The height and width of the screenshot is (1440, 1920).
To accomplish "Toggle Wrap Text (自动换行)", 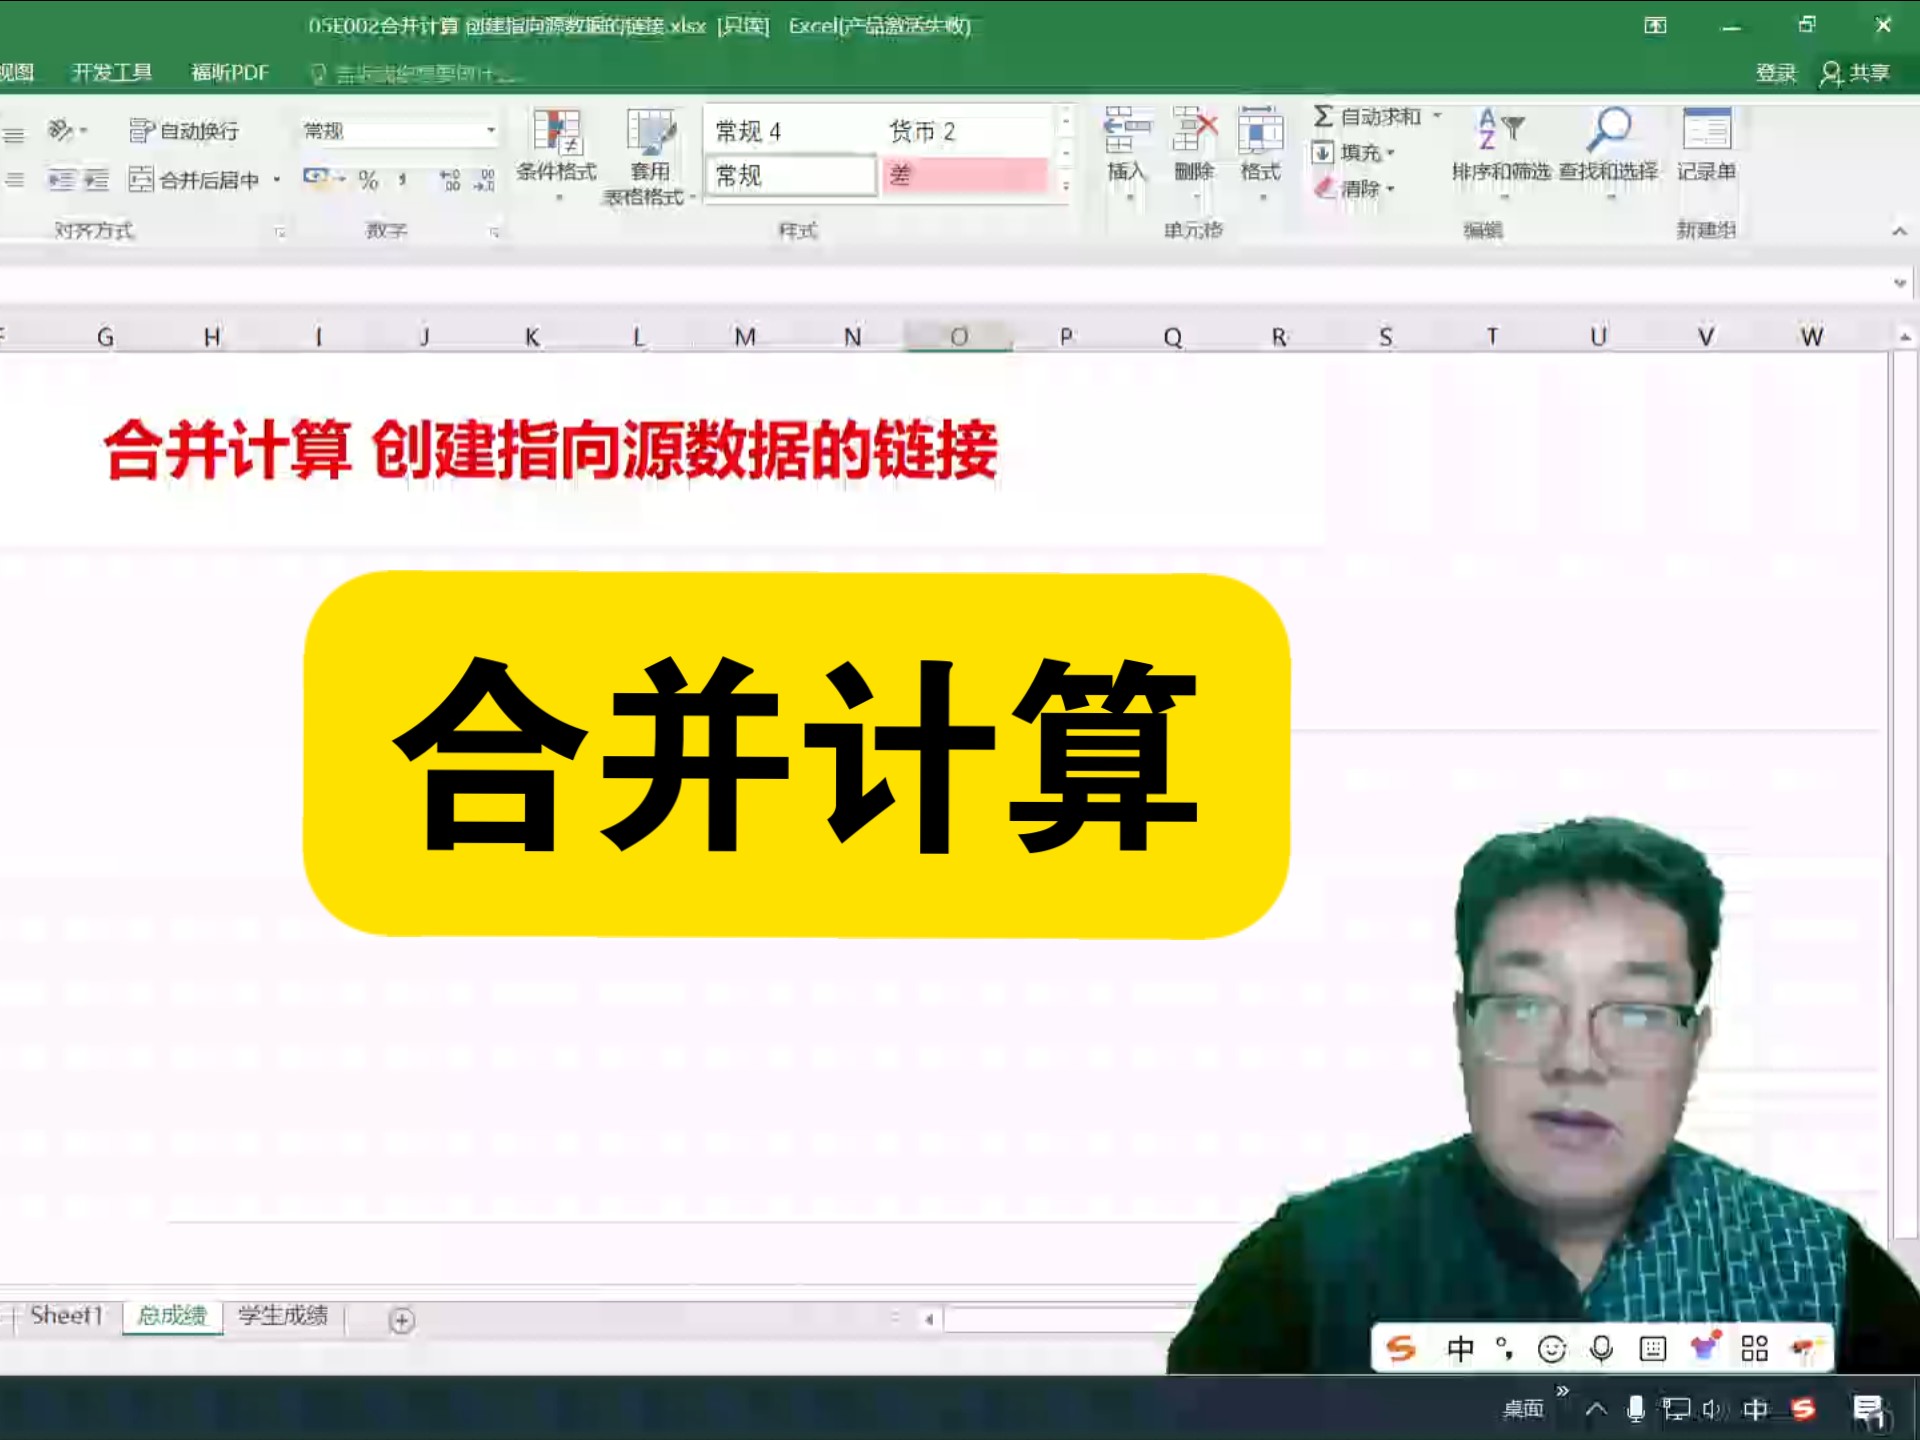I will click(x=185, y=130).
